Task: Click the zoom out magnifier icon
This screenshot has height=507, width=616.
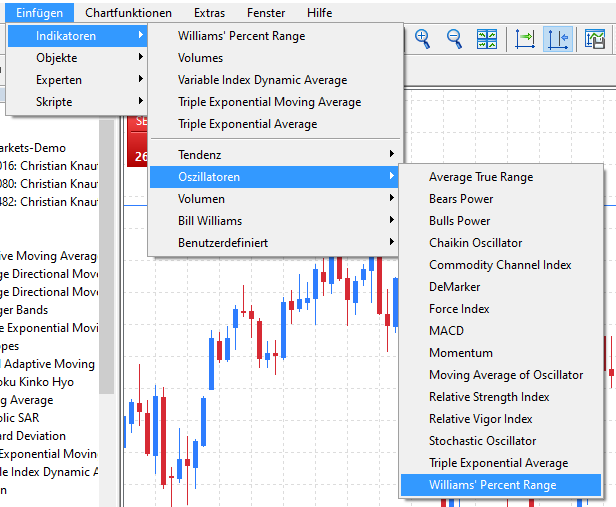Action: [x=454, y=39]
